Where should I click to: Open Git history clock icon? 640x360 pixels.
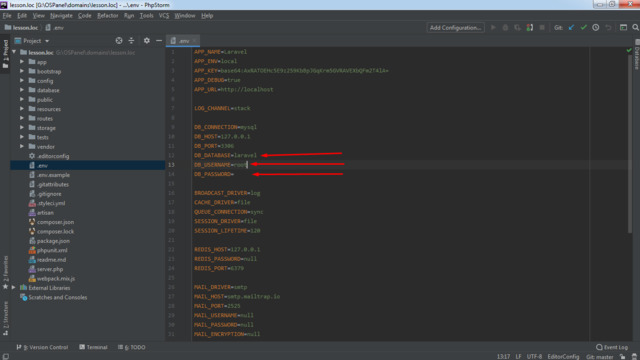596,28
